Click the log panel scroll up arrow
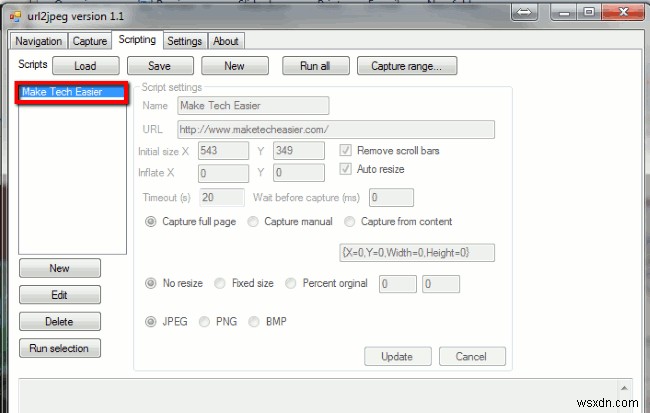Viewport: 650px width, 413px height. coord(624,388)
